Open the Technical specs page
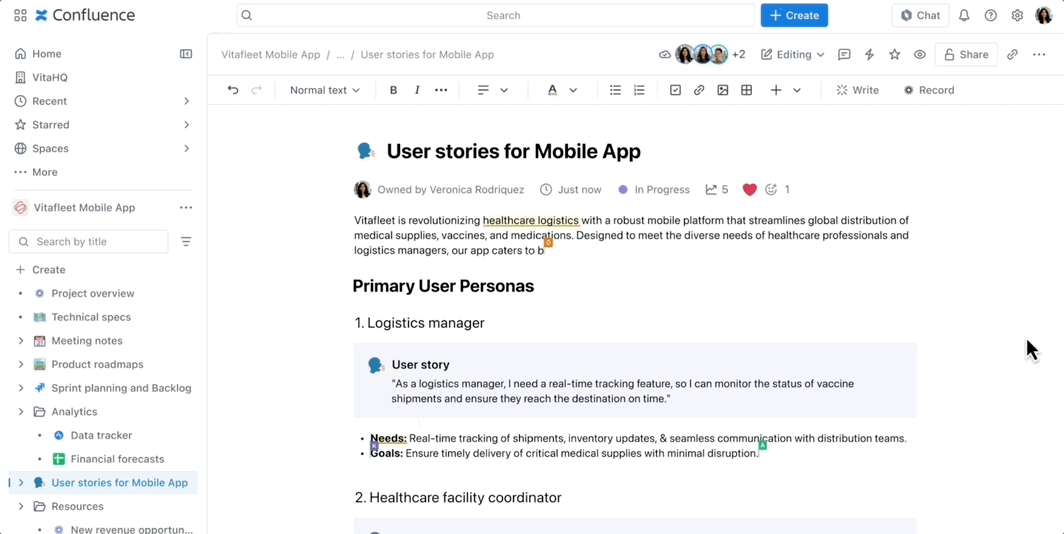Screen dimensions: 1064x534 91,317
